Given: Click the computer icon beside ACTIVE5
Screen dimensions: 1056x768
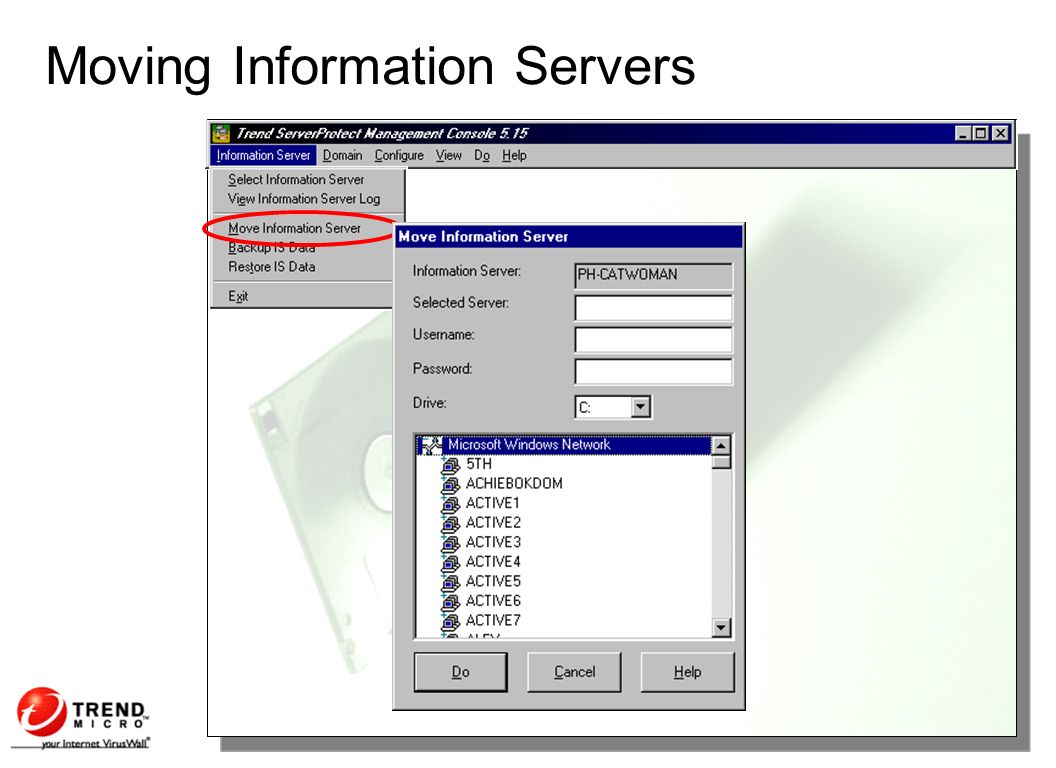Looking at the screenshot, I should (x=450, y=582).
